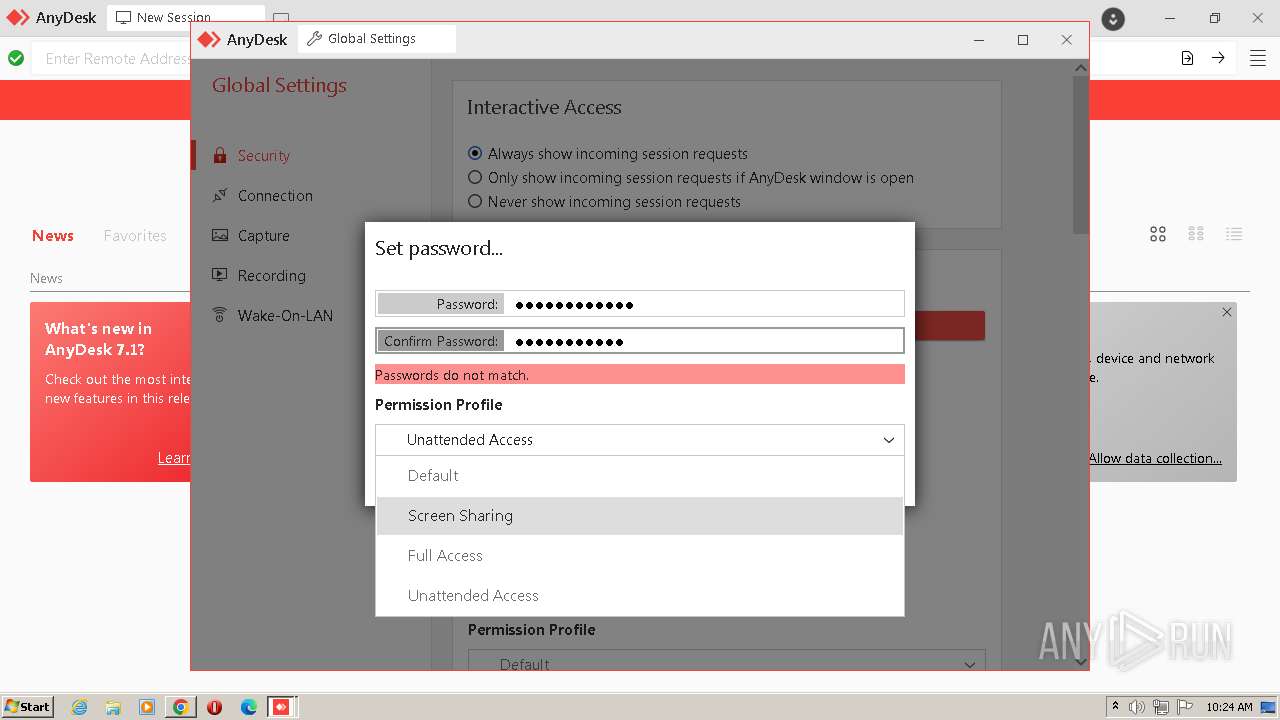Click the round download arrow icon in title bar
The width and height of the screenshot is (1280, 720).
(1113, 19)
